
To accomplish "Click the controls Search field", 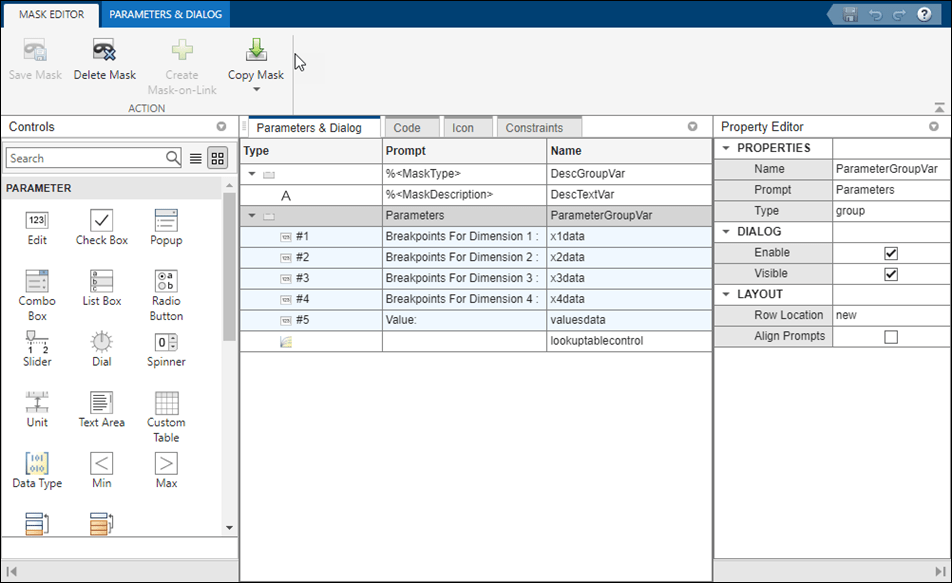I will coord(85,158).
